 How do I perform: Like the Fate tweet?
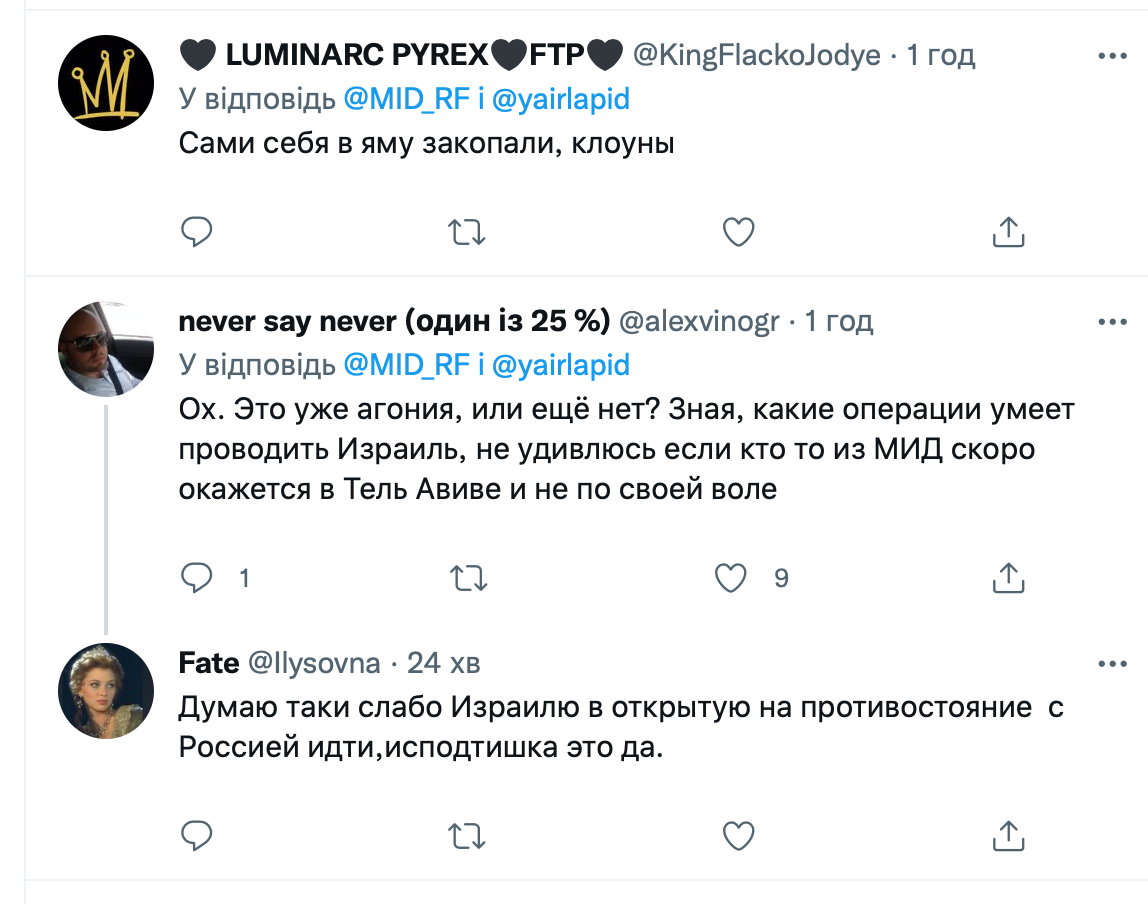[x=738, y=833]
